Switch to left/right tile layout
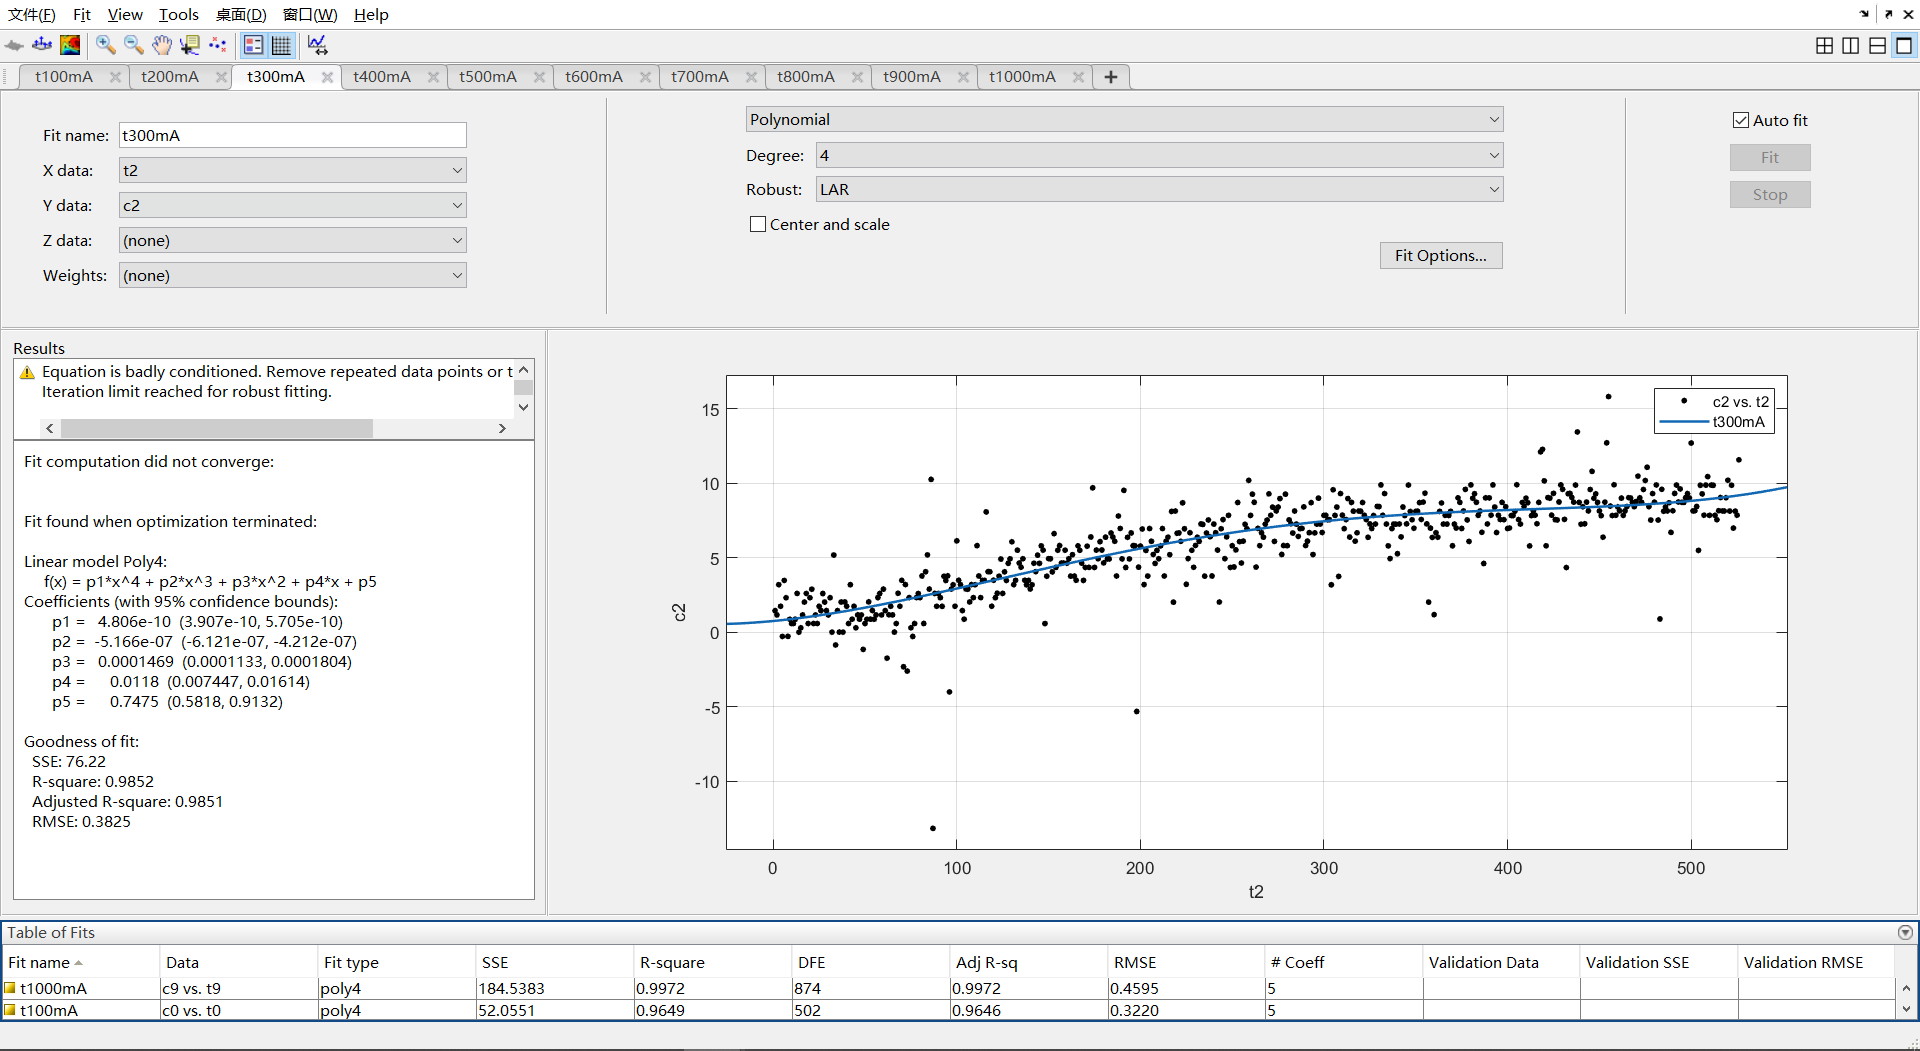The width and height of the screenshot is (1920, 1051). (x=1851, y=45)
